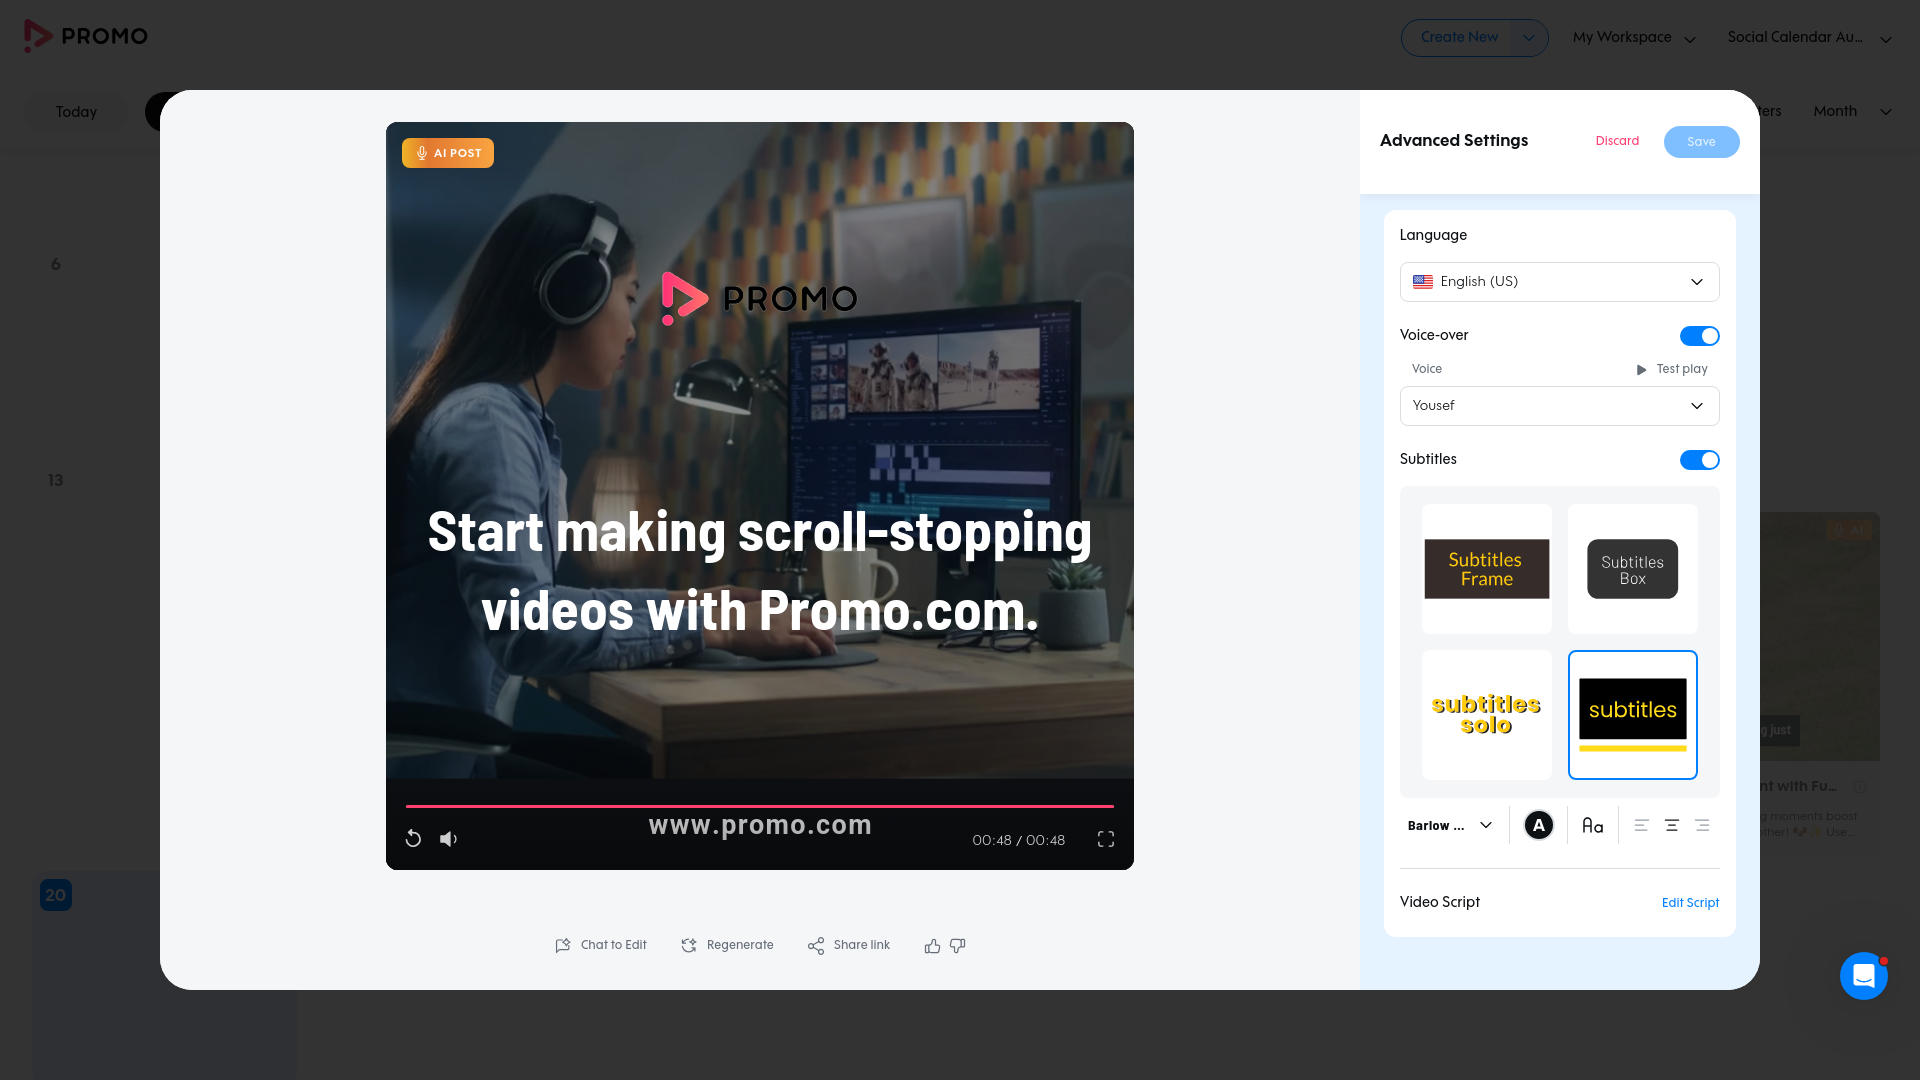1920x1080 pixels.
Task: Open the Intercom chat bubble
Action: [x=1863, y=975]
